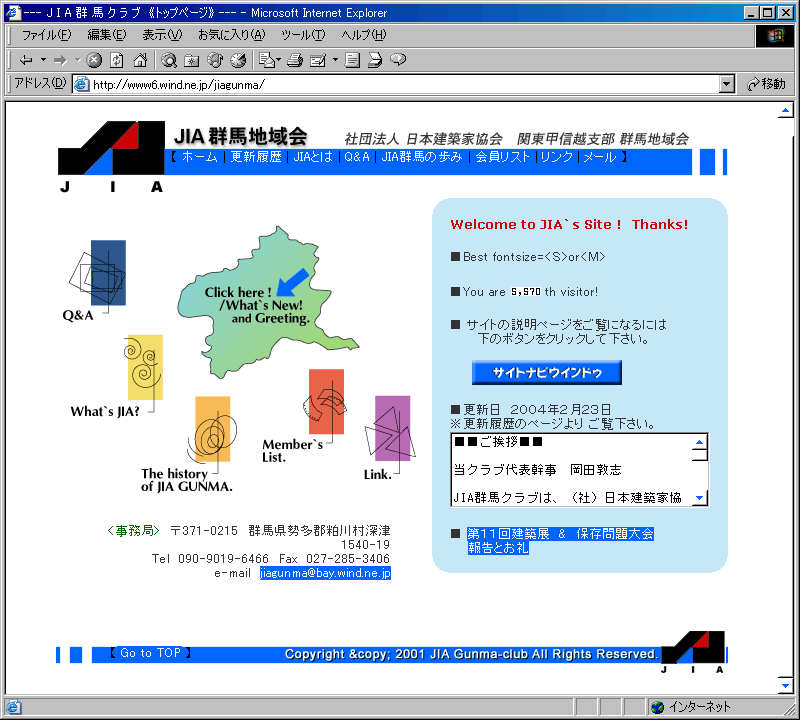The image size is (800, 720).
Task: Click the Windows logo throbber icon
Action: click(774, 35)
